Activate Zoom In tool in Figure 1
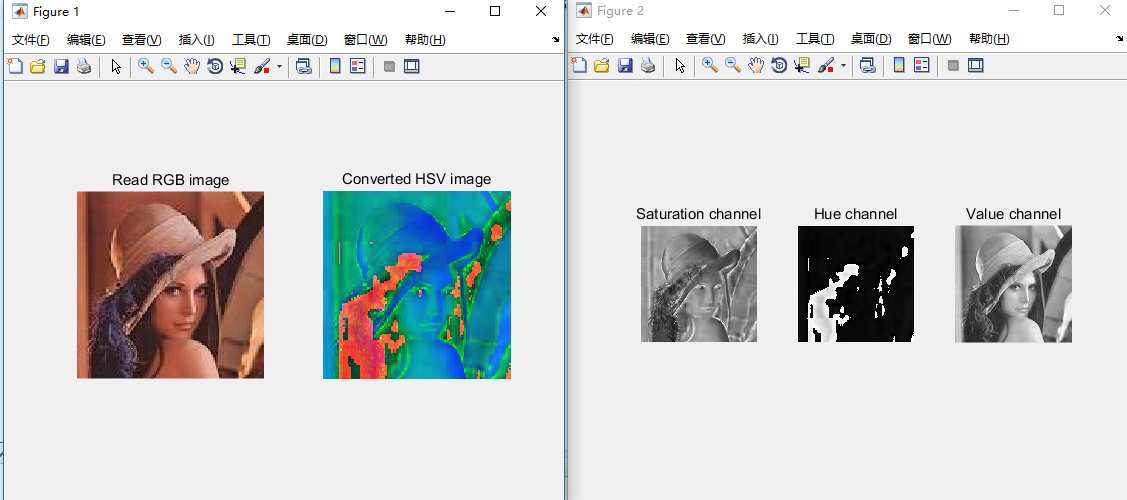This screenshot has width=1127, height=500. (x=146, y=67)
